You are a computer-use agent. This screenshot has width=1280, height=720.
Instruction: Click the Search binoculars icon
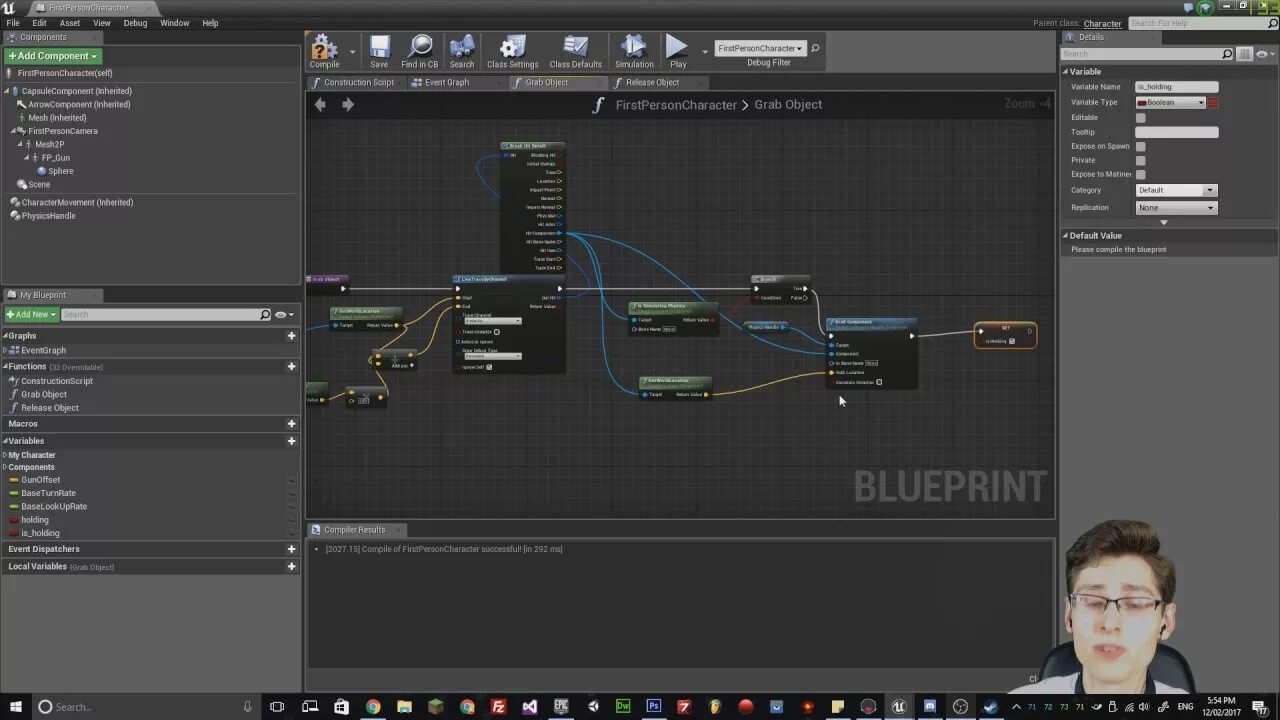pyautogui.click(x=462, y=48)
